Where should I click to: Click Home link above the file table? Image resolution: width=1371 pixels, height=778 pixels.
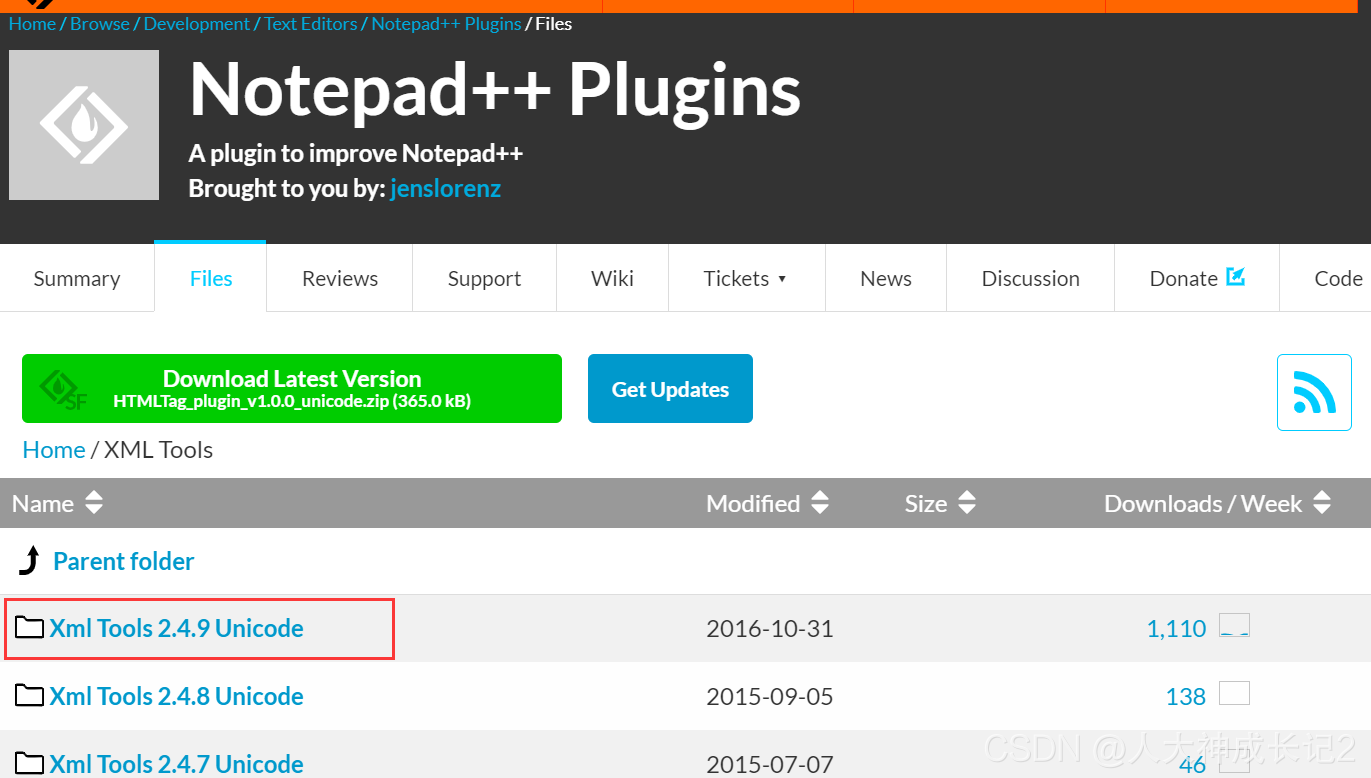pos(54,449)
